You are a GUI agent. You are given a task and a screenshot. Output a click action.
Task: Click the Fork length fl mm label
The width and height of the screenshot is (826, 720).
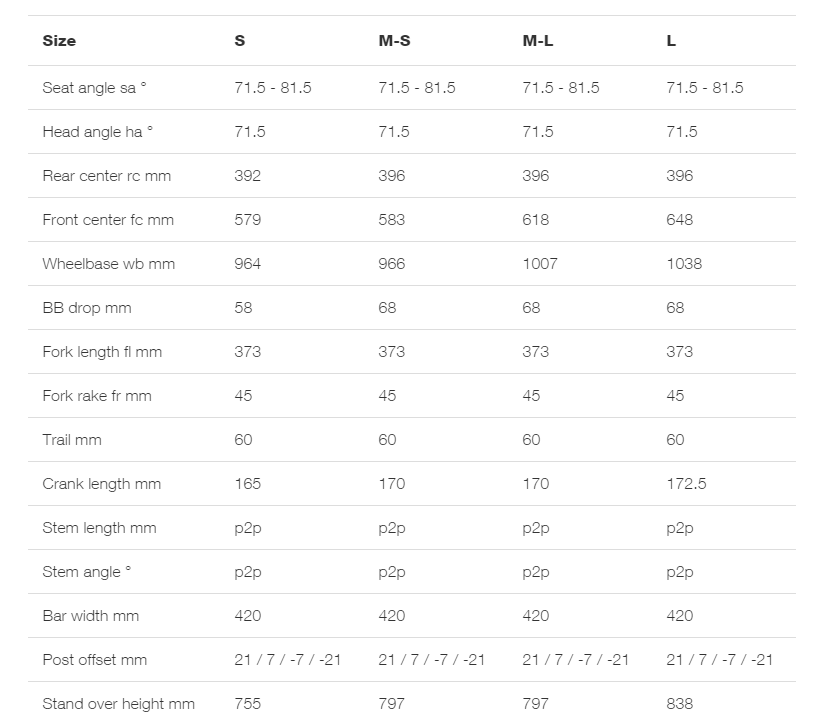pyautogui.click(x=102, y=352)
